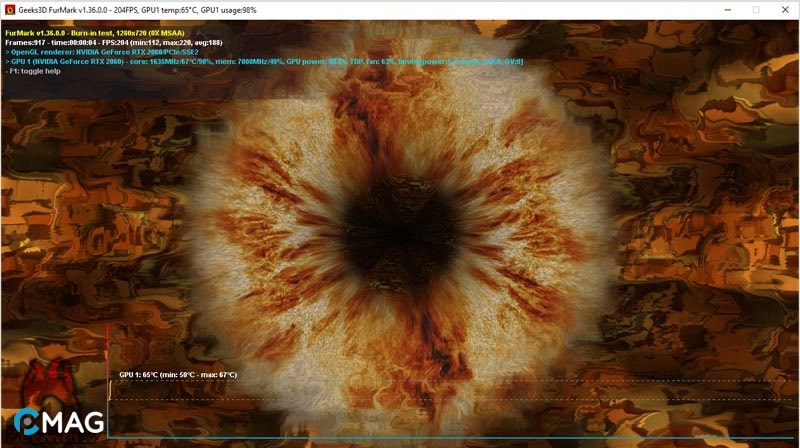The height and width of the screenshot is (448, 800).
Task: Close the FurMark burn-in test window
Action: pyautogui.click(x=784, y=9)
